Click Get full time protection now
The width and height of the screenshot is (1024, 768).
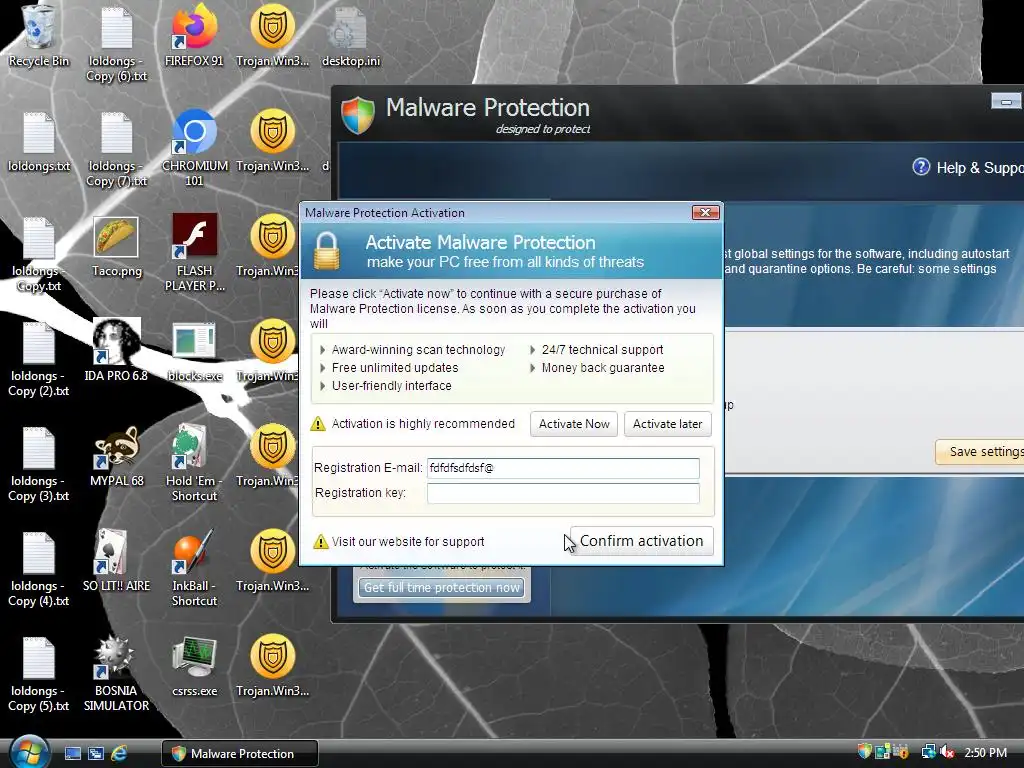pos(441,588)
